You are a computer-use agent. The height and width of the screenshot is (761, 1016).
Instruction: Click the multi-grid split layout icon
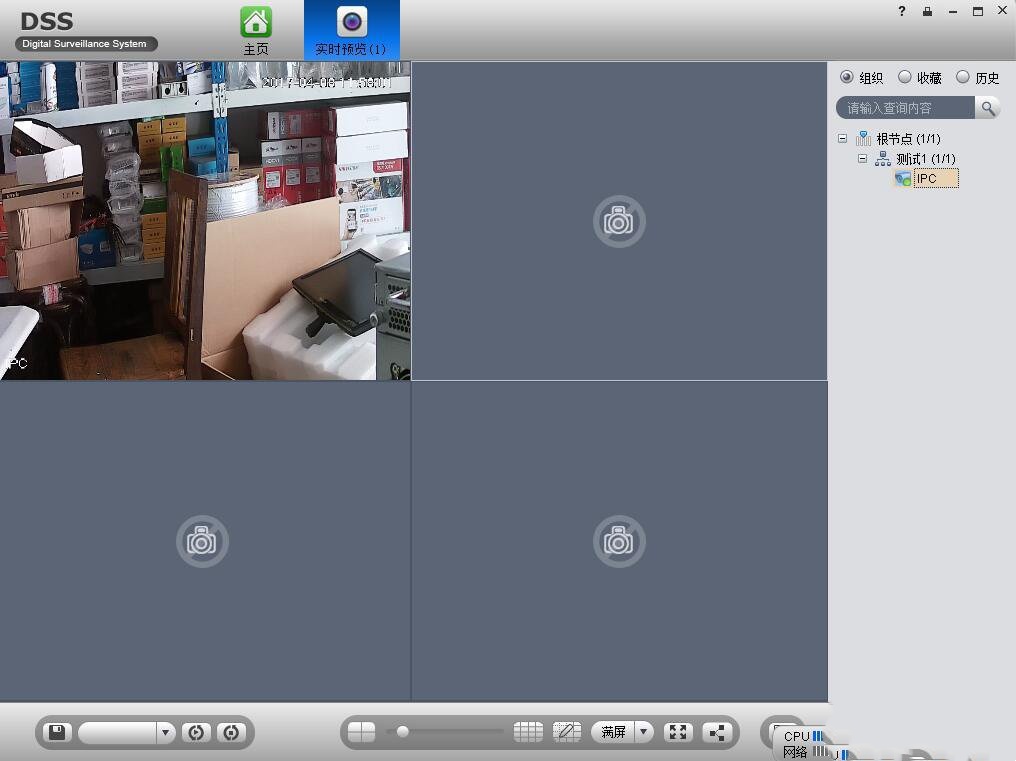[x=528, y=732]
